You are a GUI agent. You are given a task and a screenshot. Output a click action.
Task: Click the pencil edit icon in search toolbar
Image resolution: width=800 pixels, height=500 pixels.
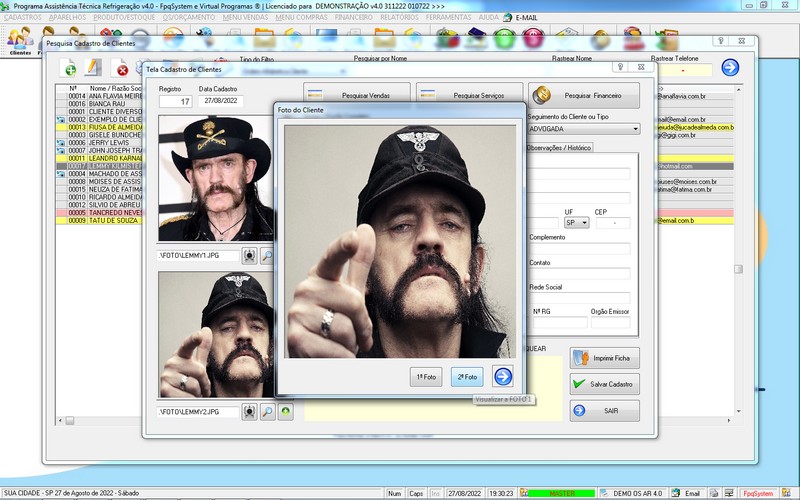tap(94, 68)
